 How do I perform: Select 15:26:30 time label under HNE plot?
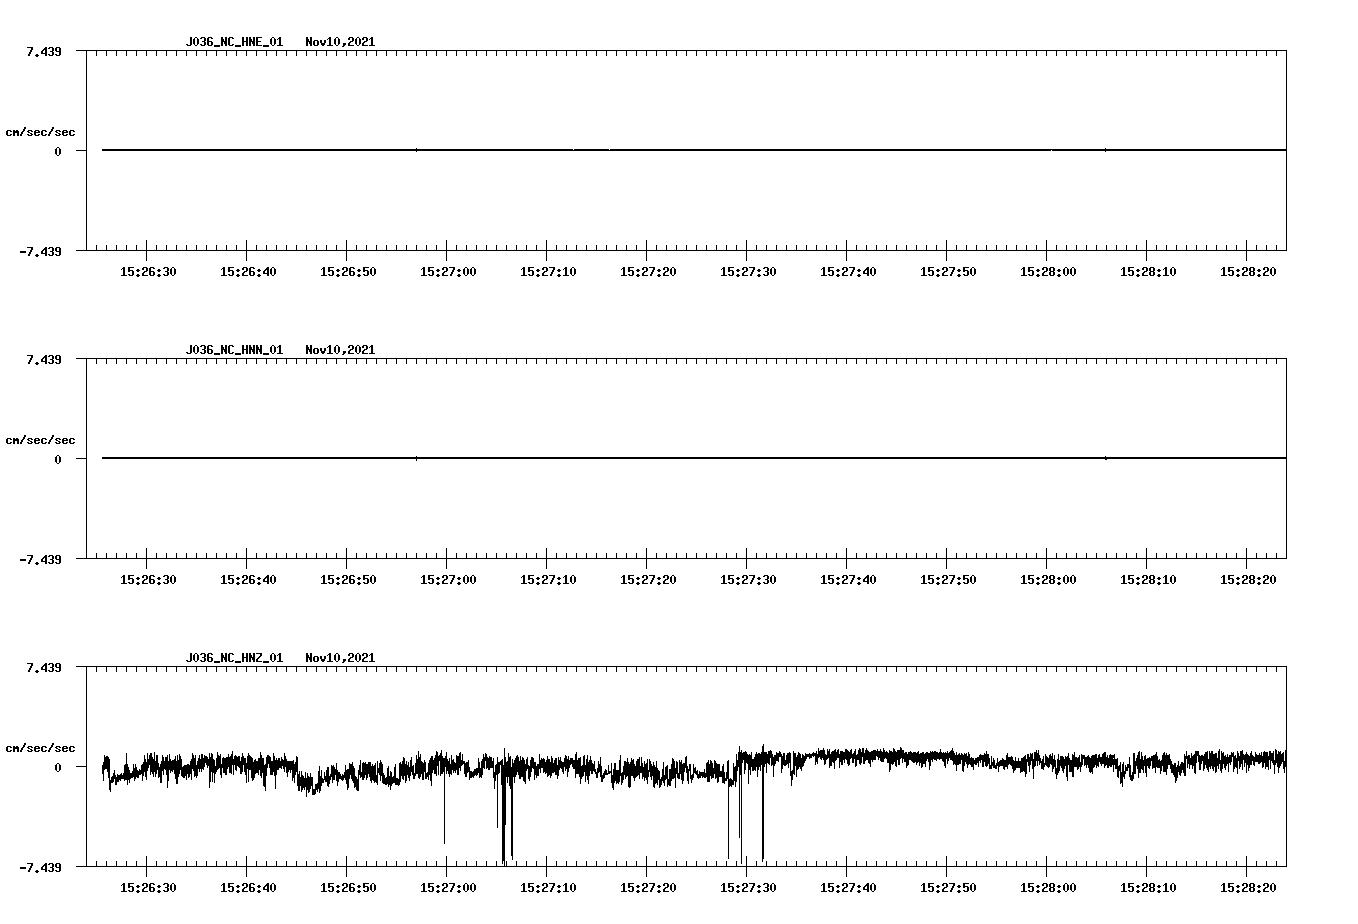(148, 272)
